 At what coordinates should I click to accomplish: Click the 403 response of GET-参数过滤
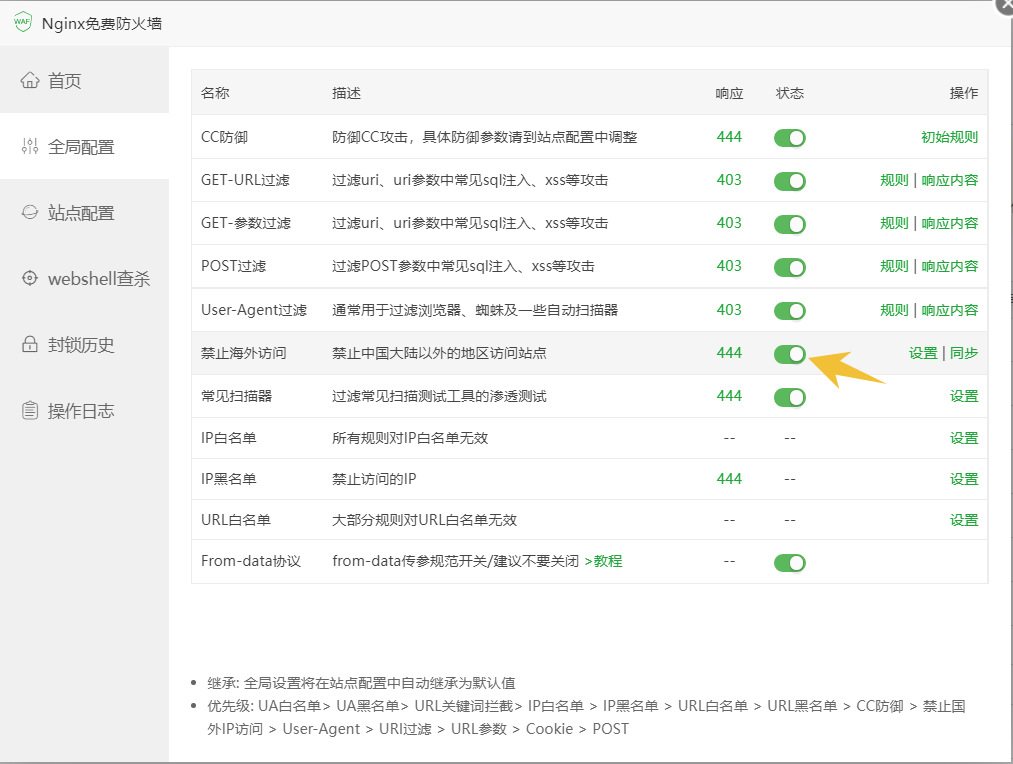(729, 223)
